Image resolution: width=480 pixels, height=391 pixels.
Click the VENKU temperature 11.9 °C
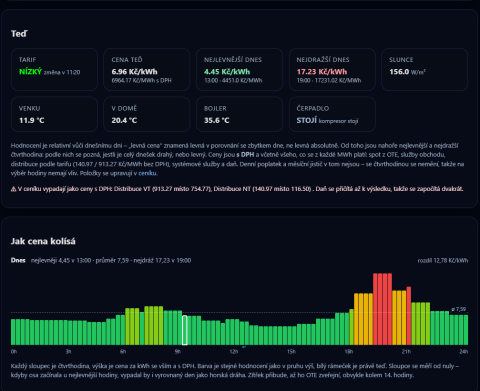[x=32, y=120]
